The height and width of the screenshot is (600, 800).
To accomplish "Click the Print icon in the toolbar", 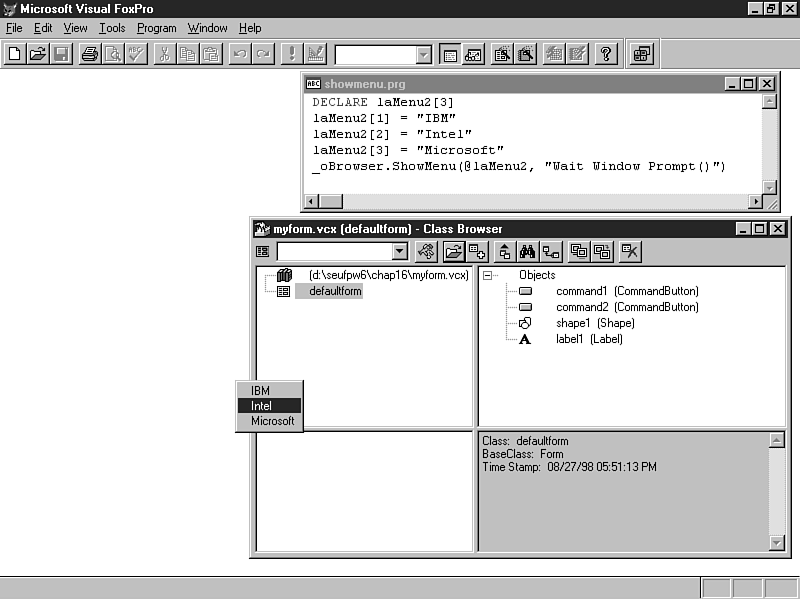I will [x=90, y=54].
